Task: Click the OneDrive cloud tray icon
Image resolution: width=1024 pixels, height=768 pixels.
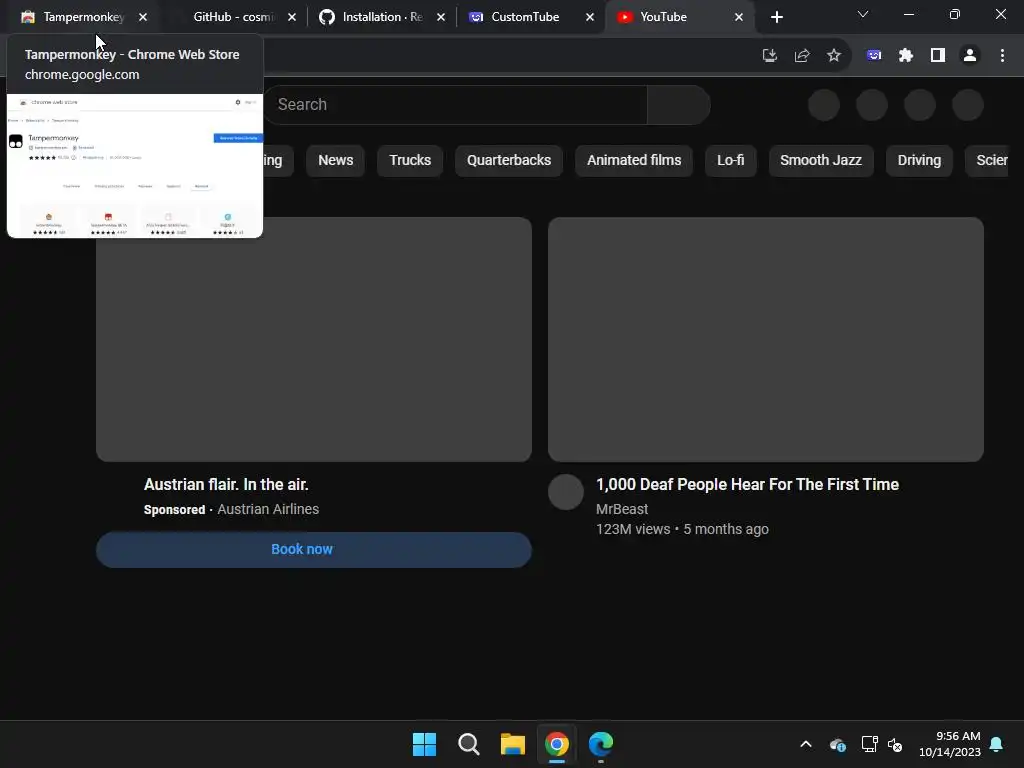Action: (x=838, y=744)
